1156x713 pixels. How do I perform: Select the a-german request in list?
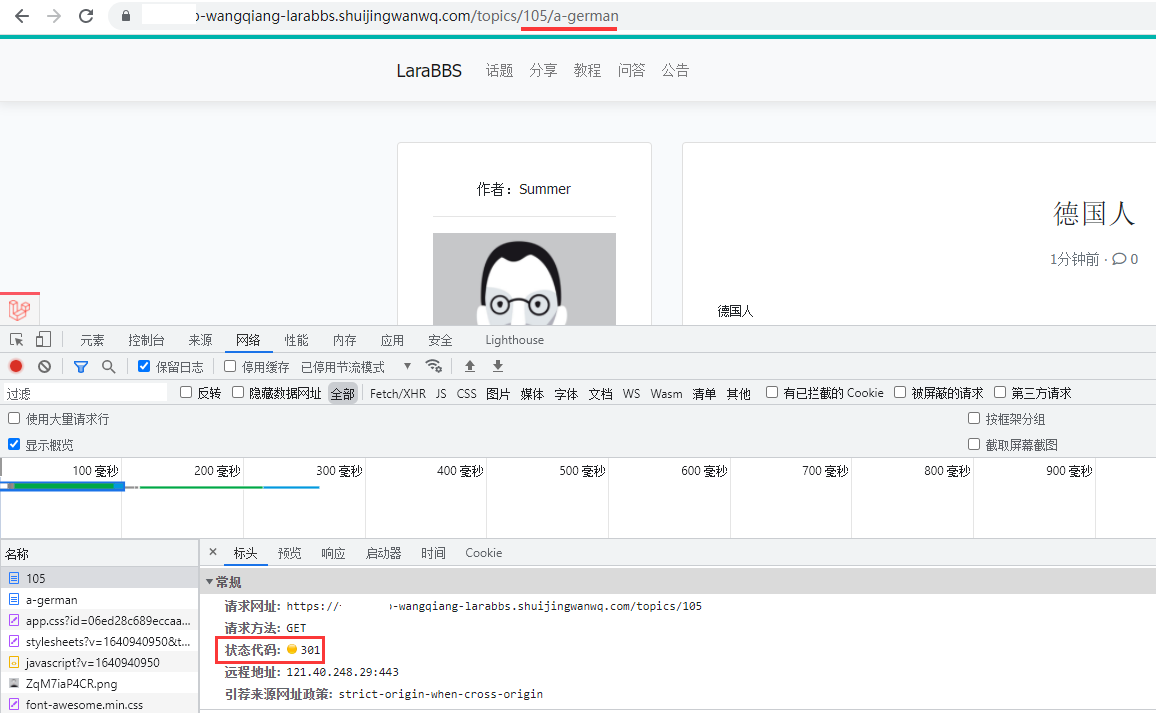pyautogui.click(x=52, y=600)
